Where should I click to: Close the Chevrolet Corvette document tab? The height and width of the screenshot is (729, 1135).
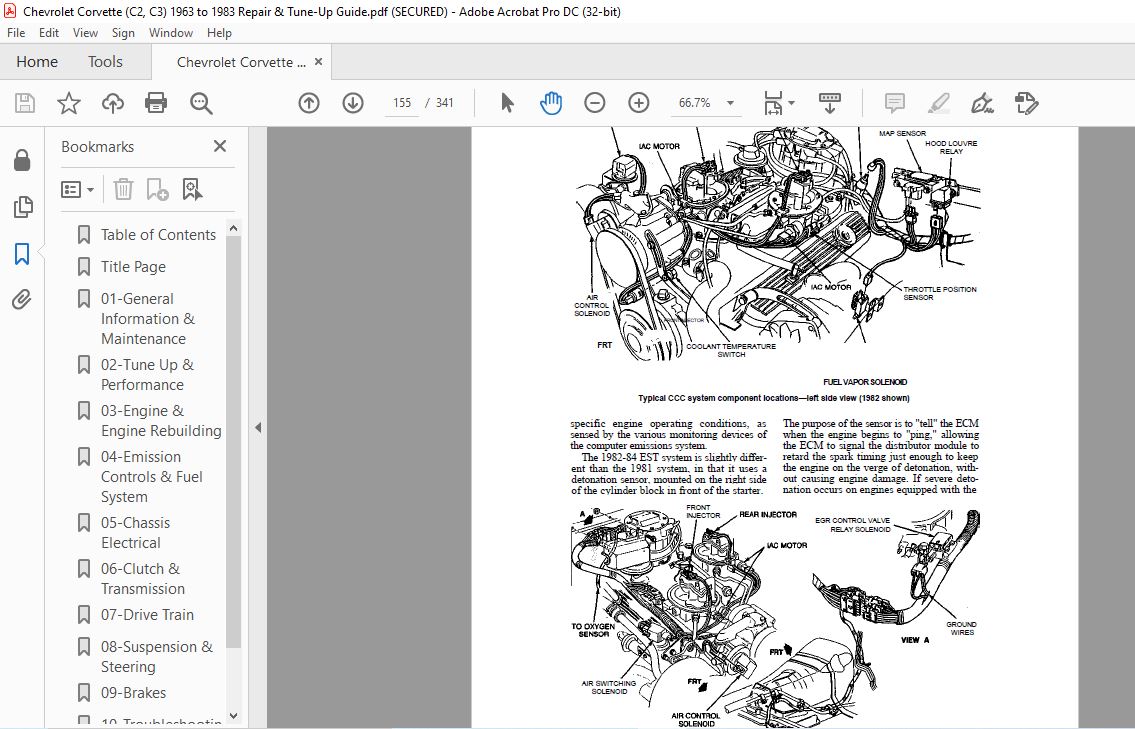coord(318,62)
